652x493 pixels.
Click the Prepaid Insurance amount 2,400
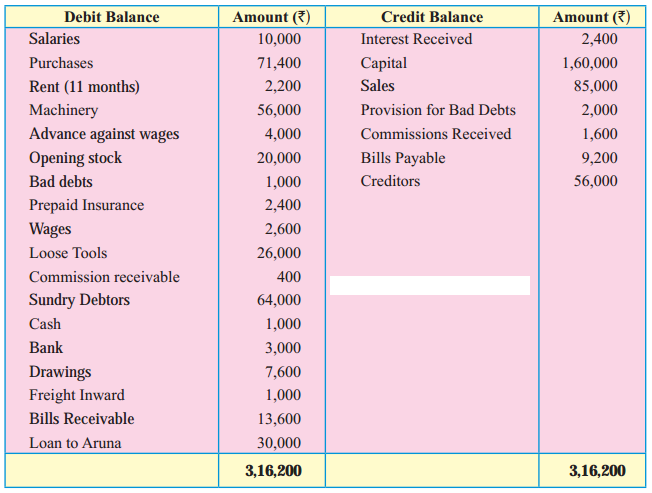283,205
